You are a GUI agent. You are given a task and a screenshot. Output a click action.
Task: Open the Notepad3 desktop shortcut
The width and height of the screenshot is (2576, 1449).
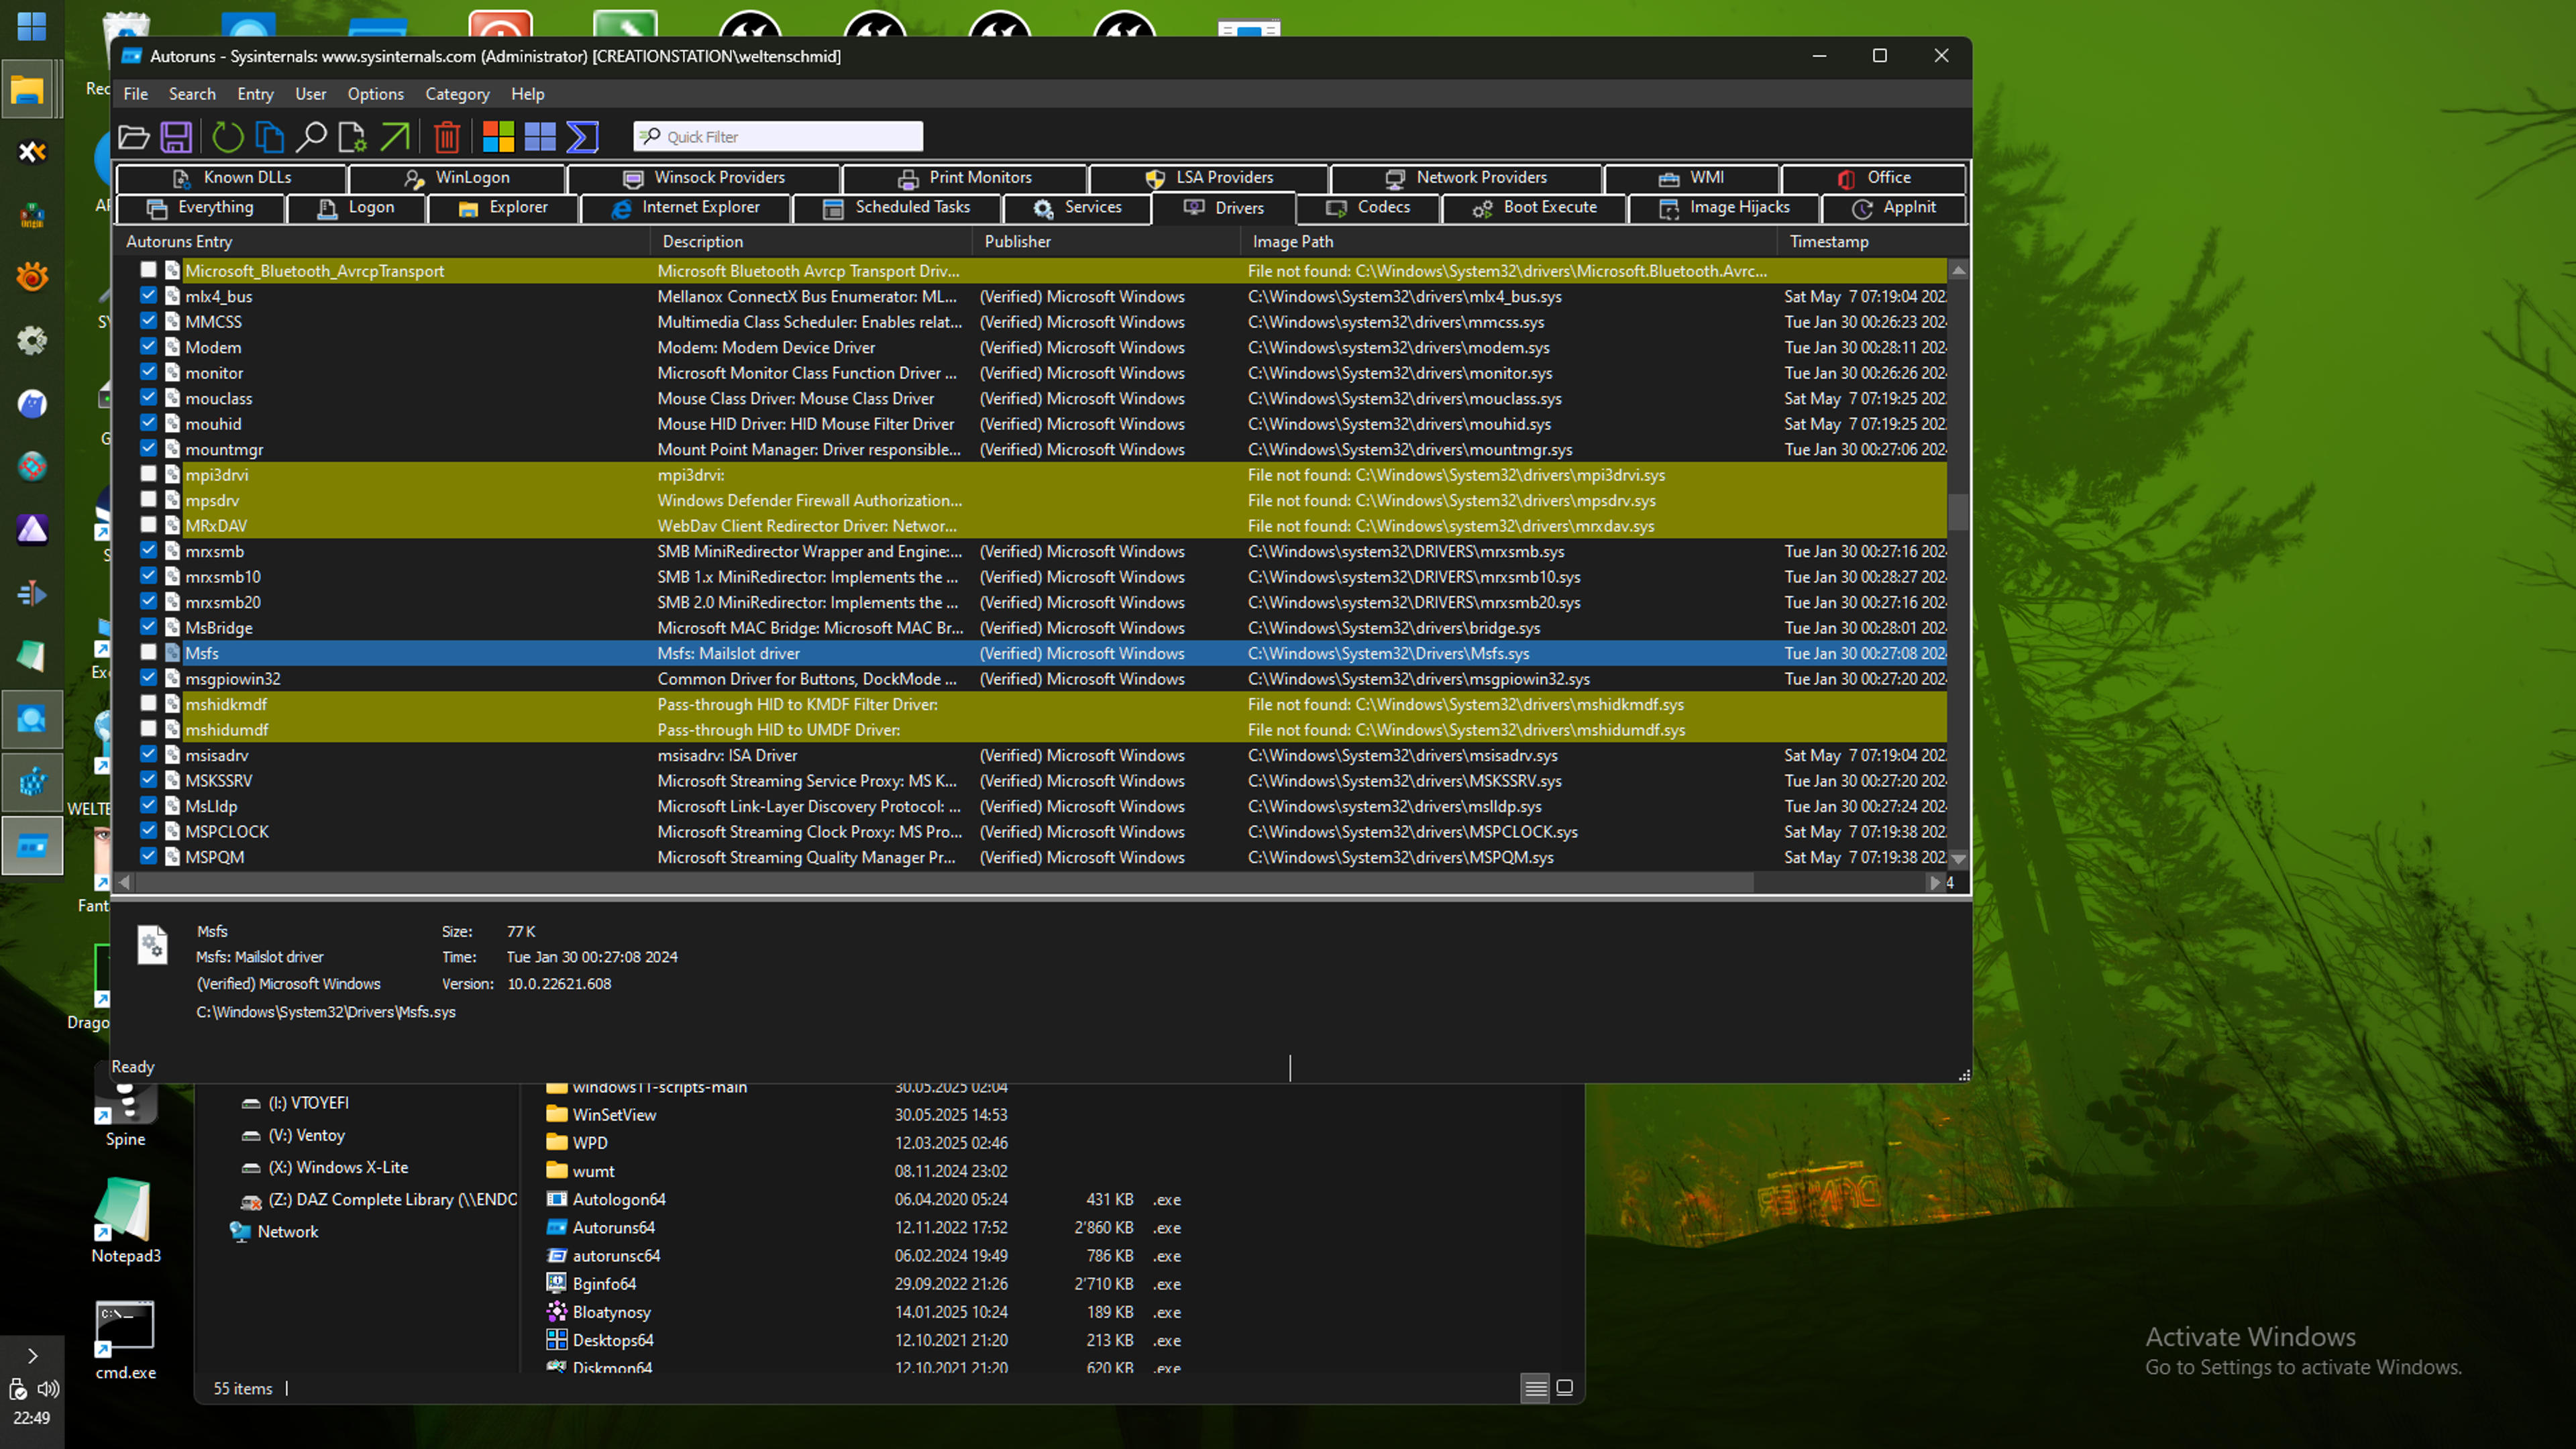coord(126,1220)
